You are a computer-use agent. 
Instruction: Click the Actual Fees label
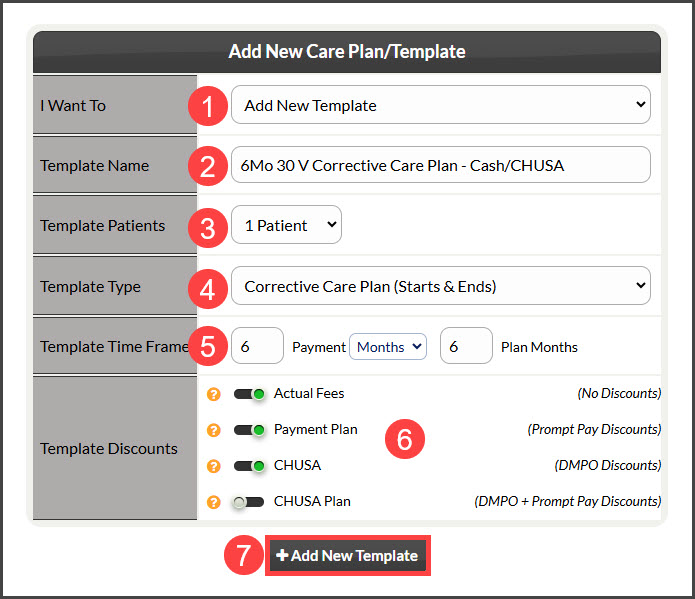coord(309,393)
